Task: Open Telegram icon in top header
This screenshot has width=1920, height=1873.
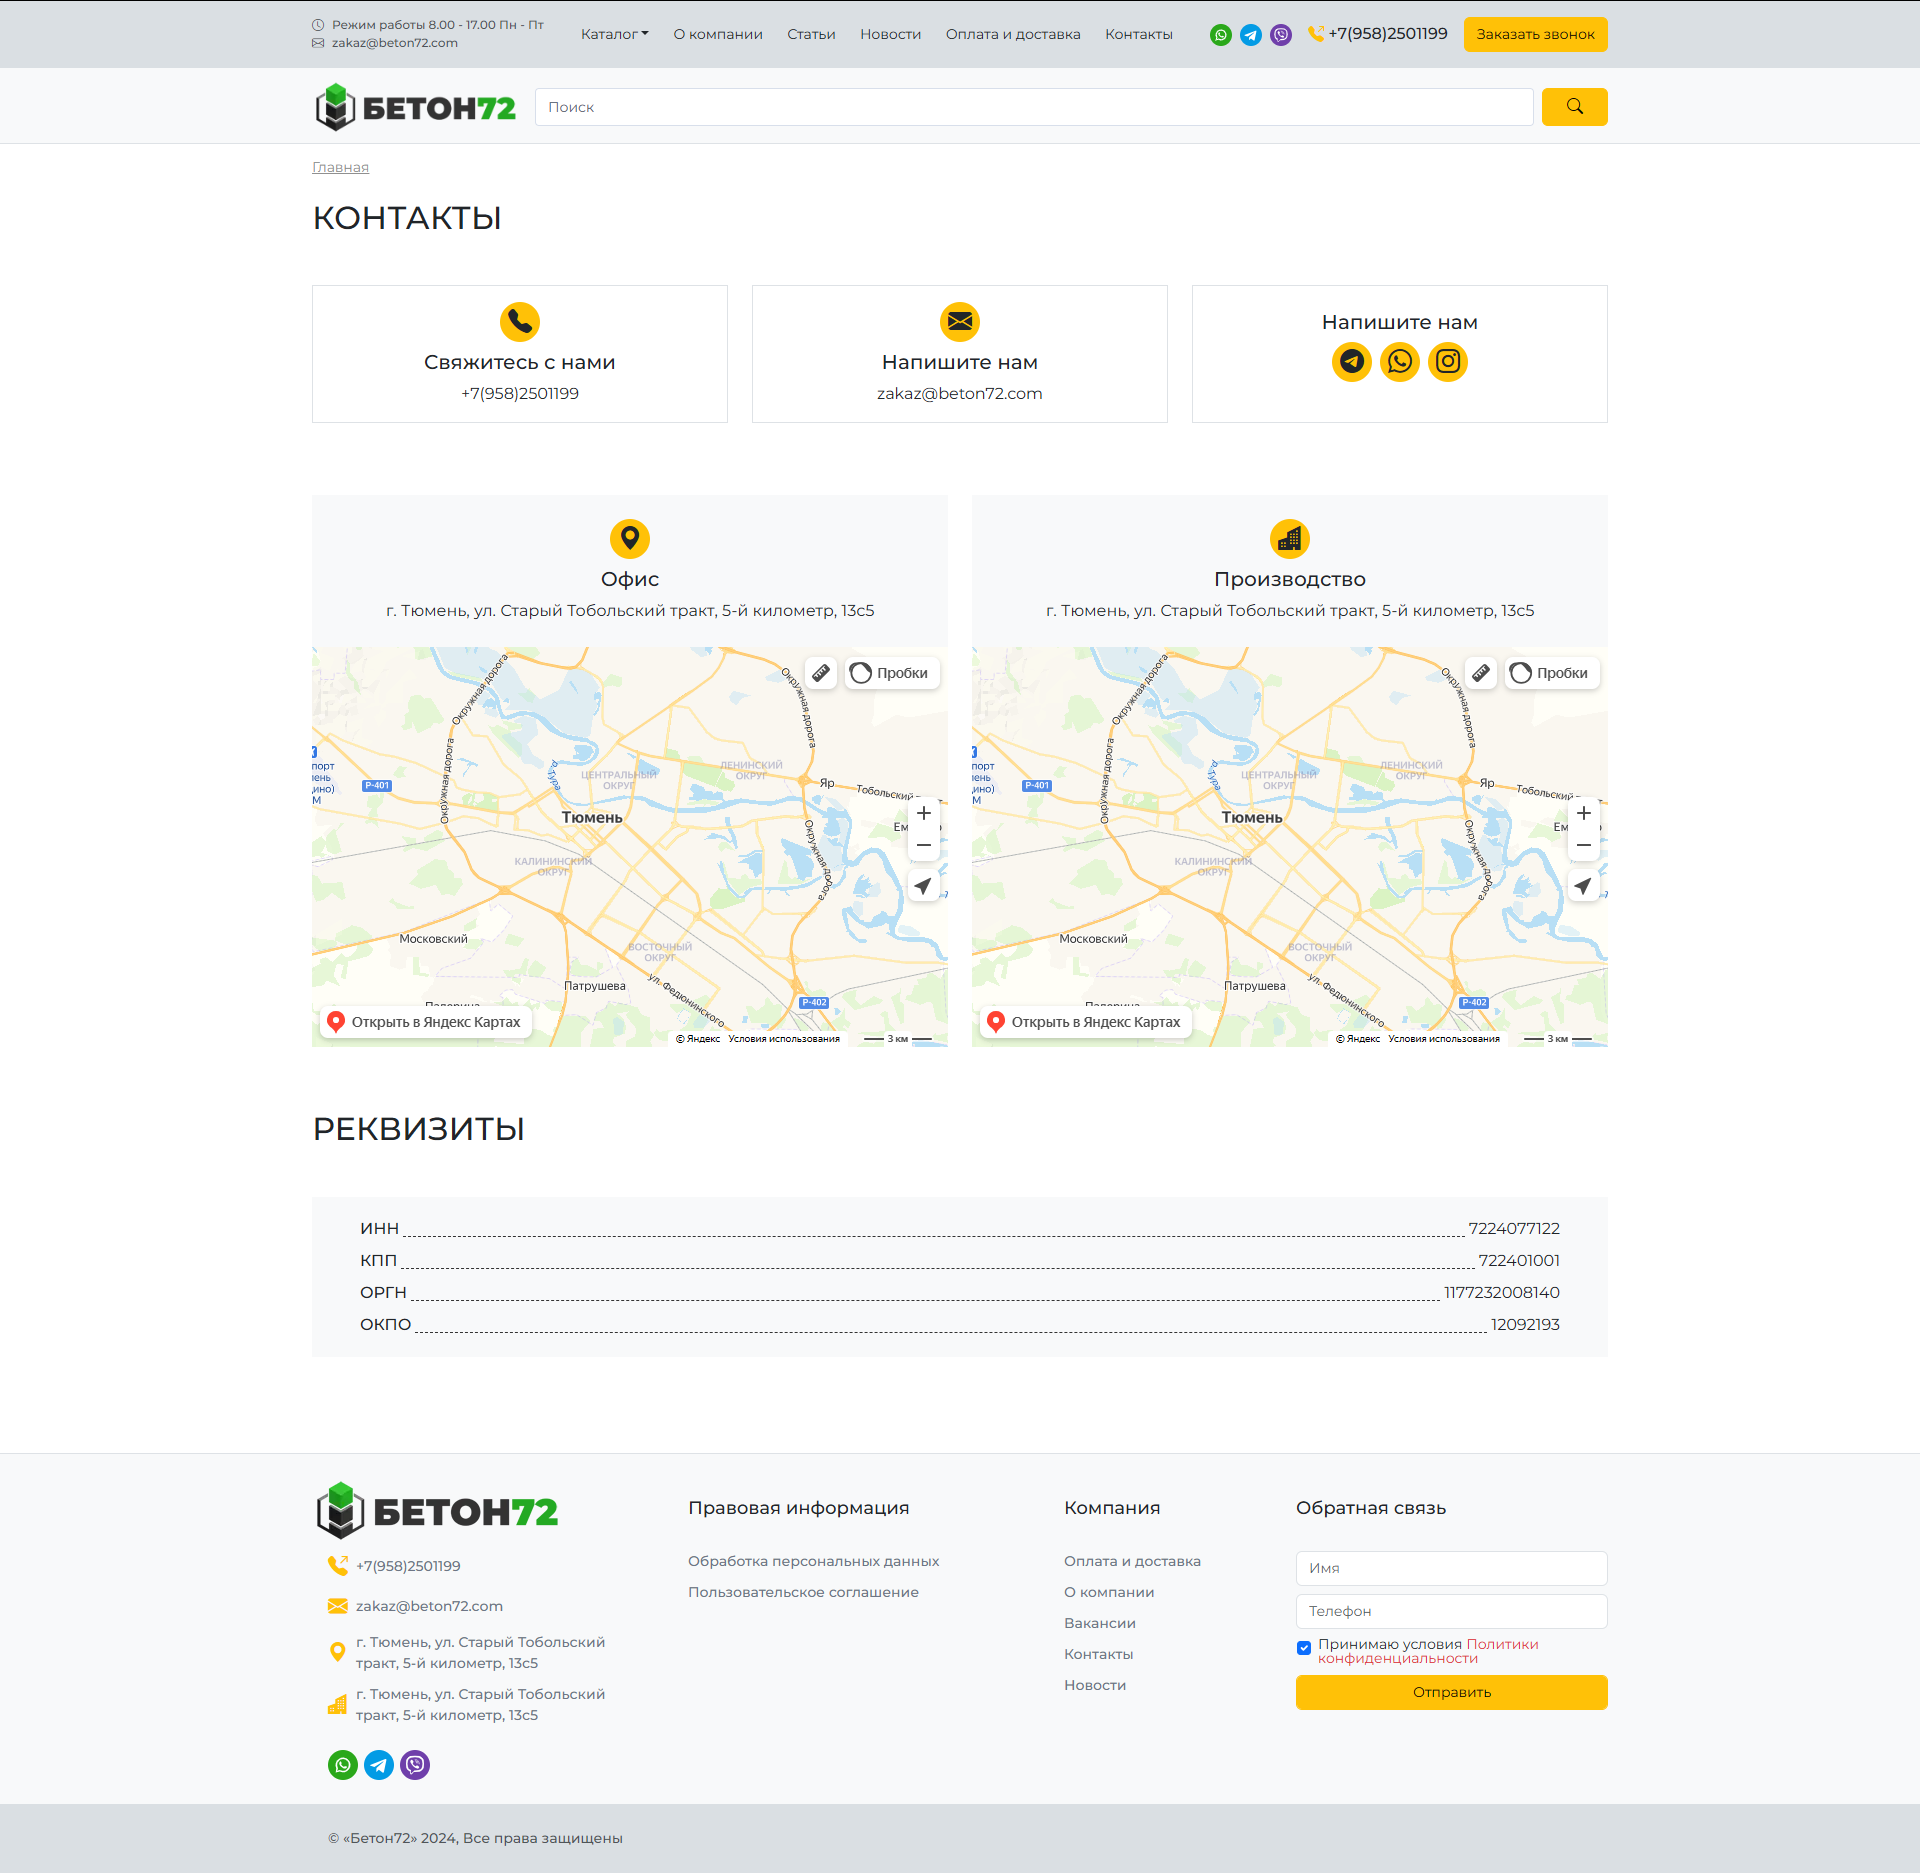Action: pyautogui.click(x=1251, y=35)
